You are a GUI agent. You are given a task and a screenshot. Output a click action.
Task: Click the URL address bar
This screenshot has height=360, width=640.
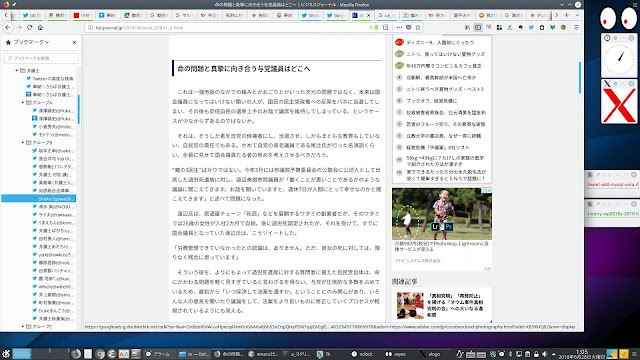[229, 27]
